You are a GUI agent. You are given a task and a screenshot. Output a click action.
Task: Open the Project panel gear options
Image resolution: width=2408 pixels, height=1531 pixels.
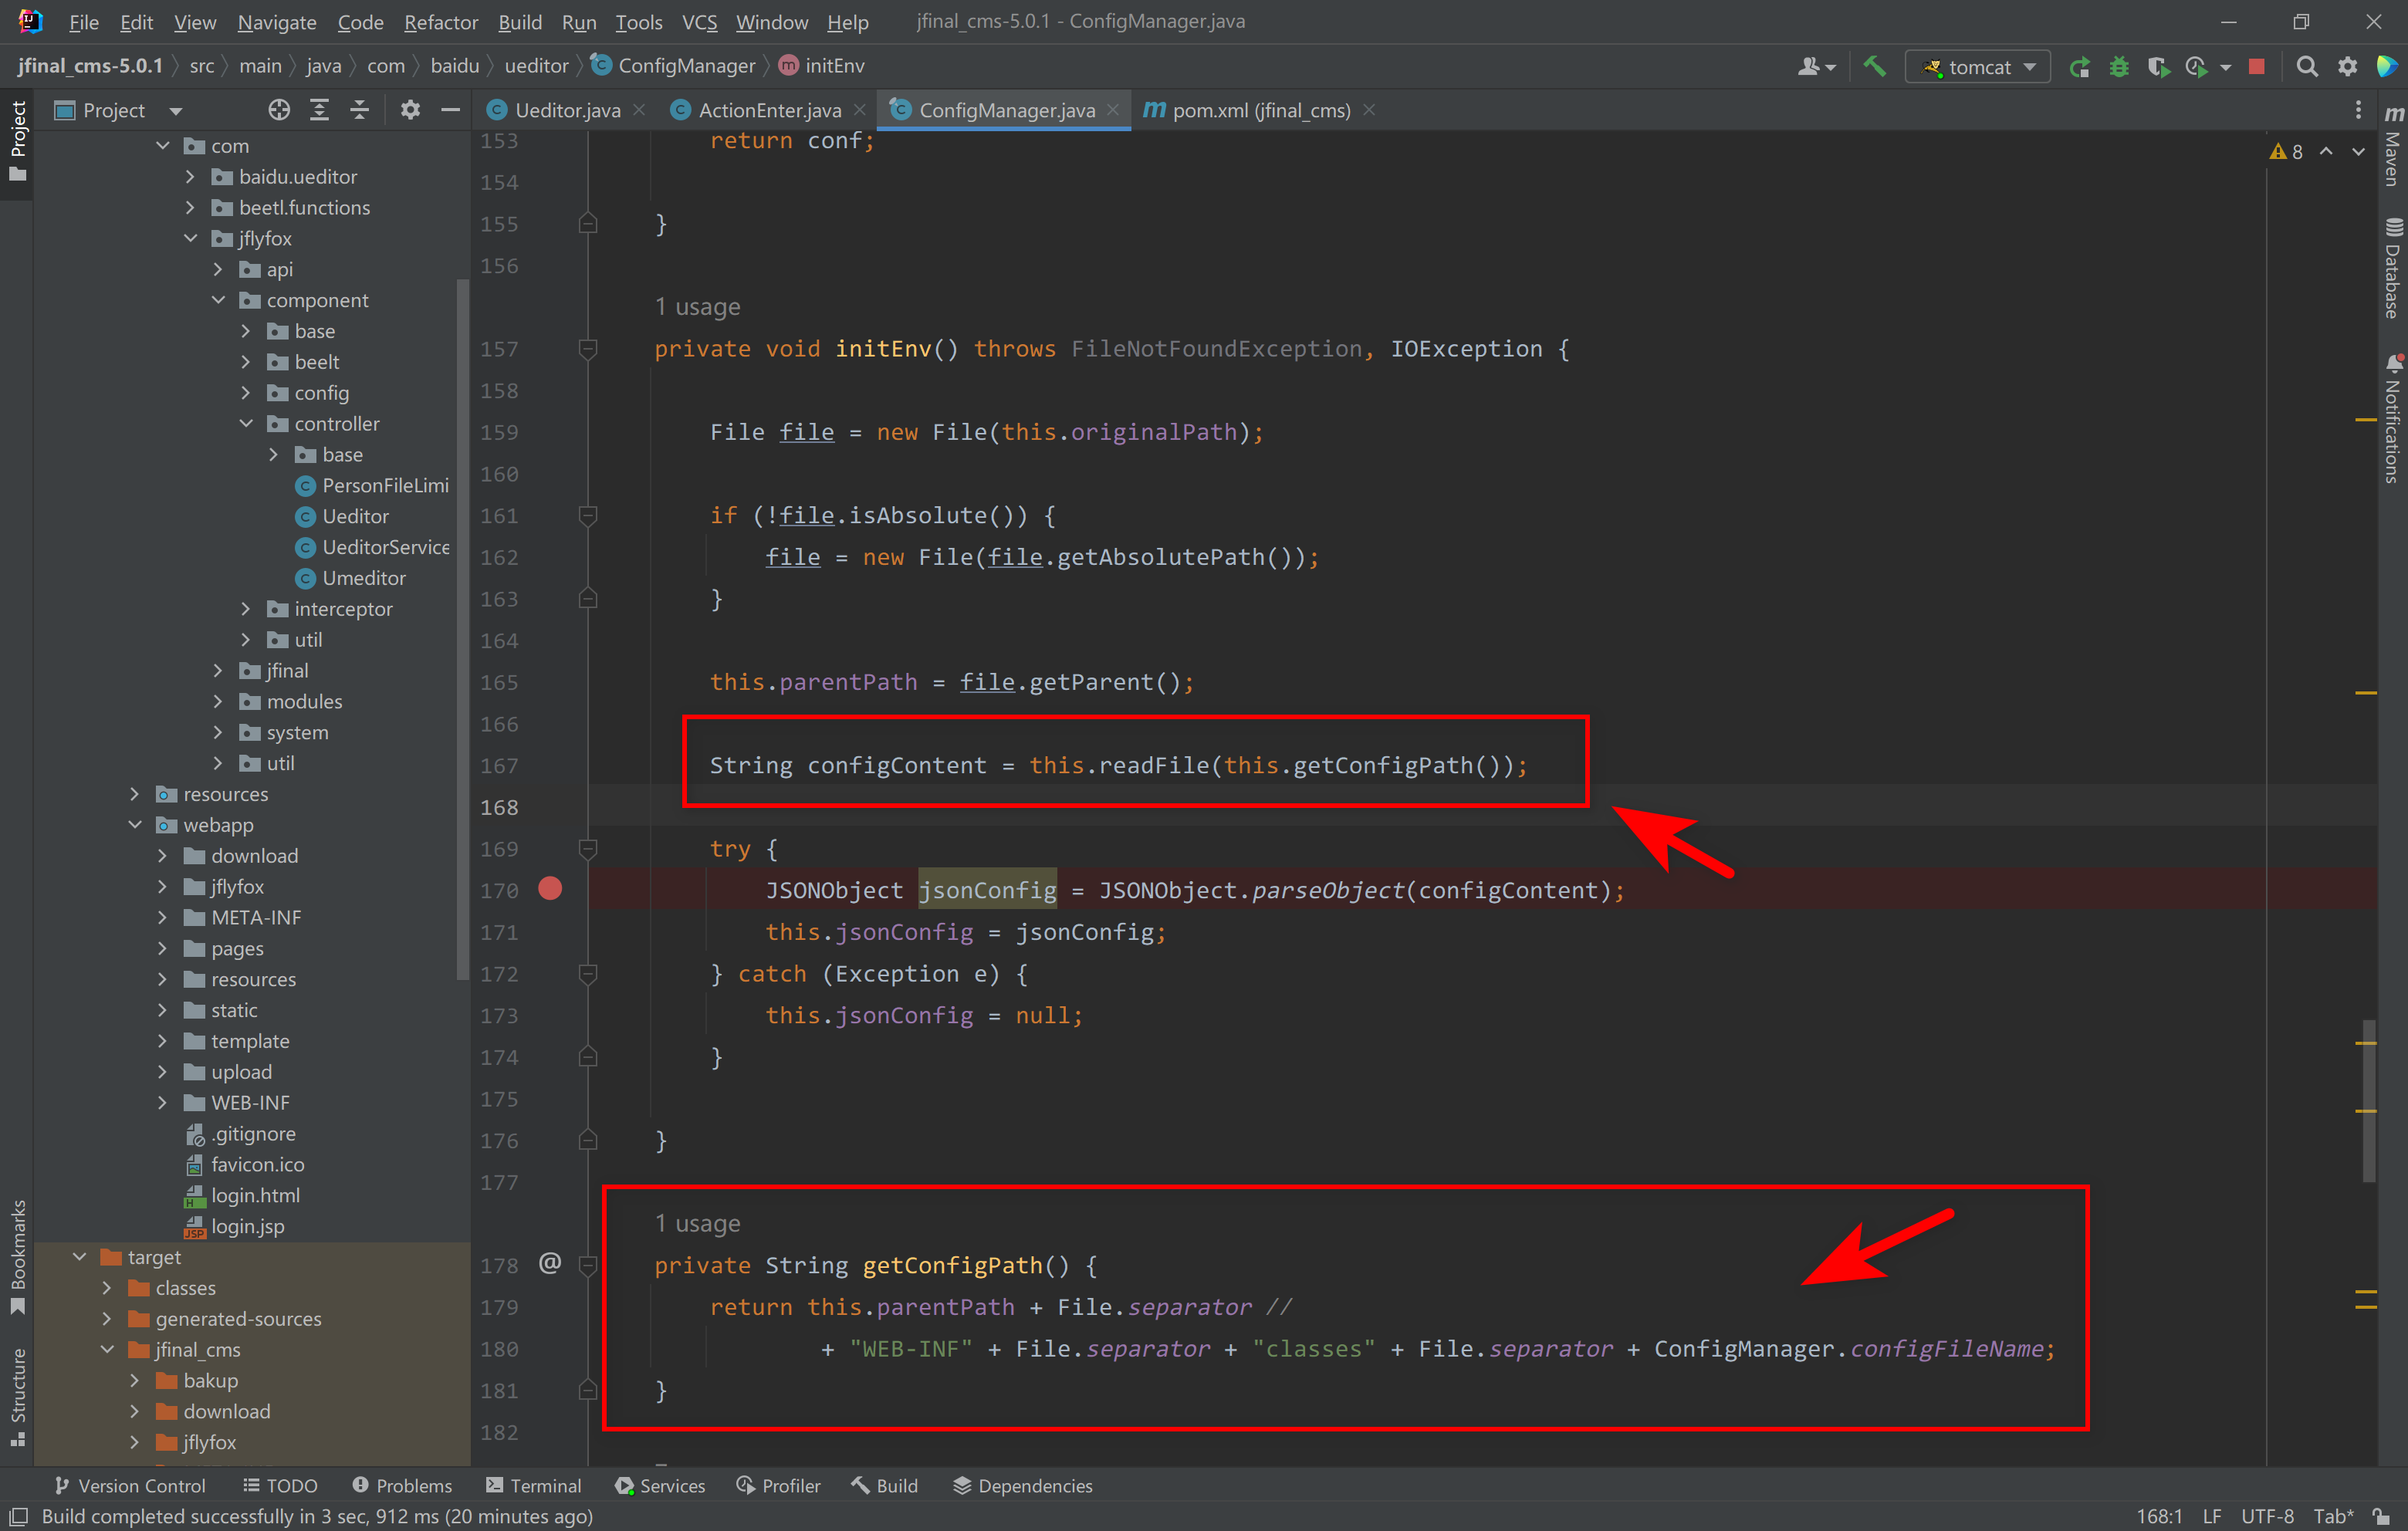(x=410, y=110)
